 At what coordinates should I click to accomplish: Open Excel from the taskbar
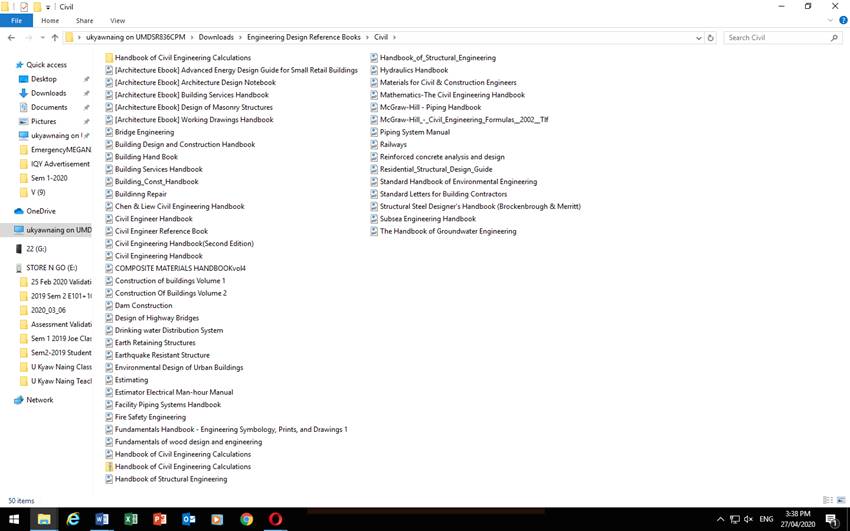(x=131, y=519)
